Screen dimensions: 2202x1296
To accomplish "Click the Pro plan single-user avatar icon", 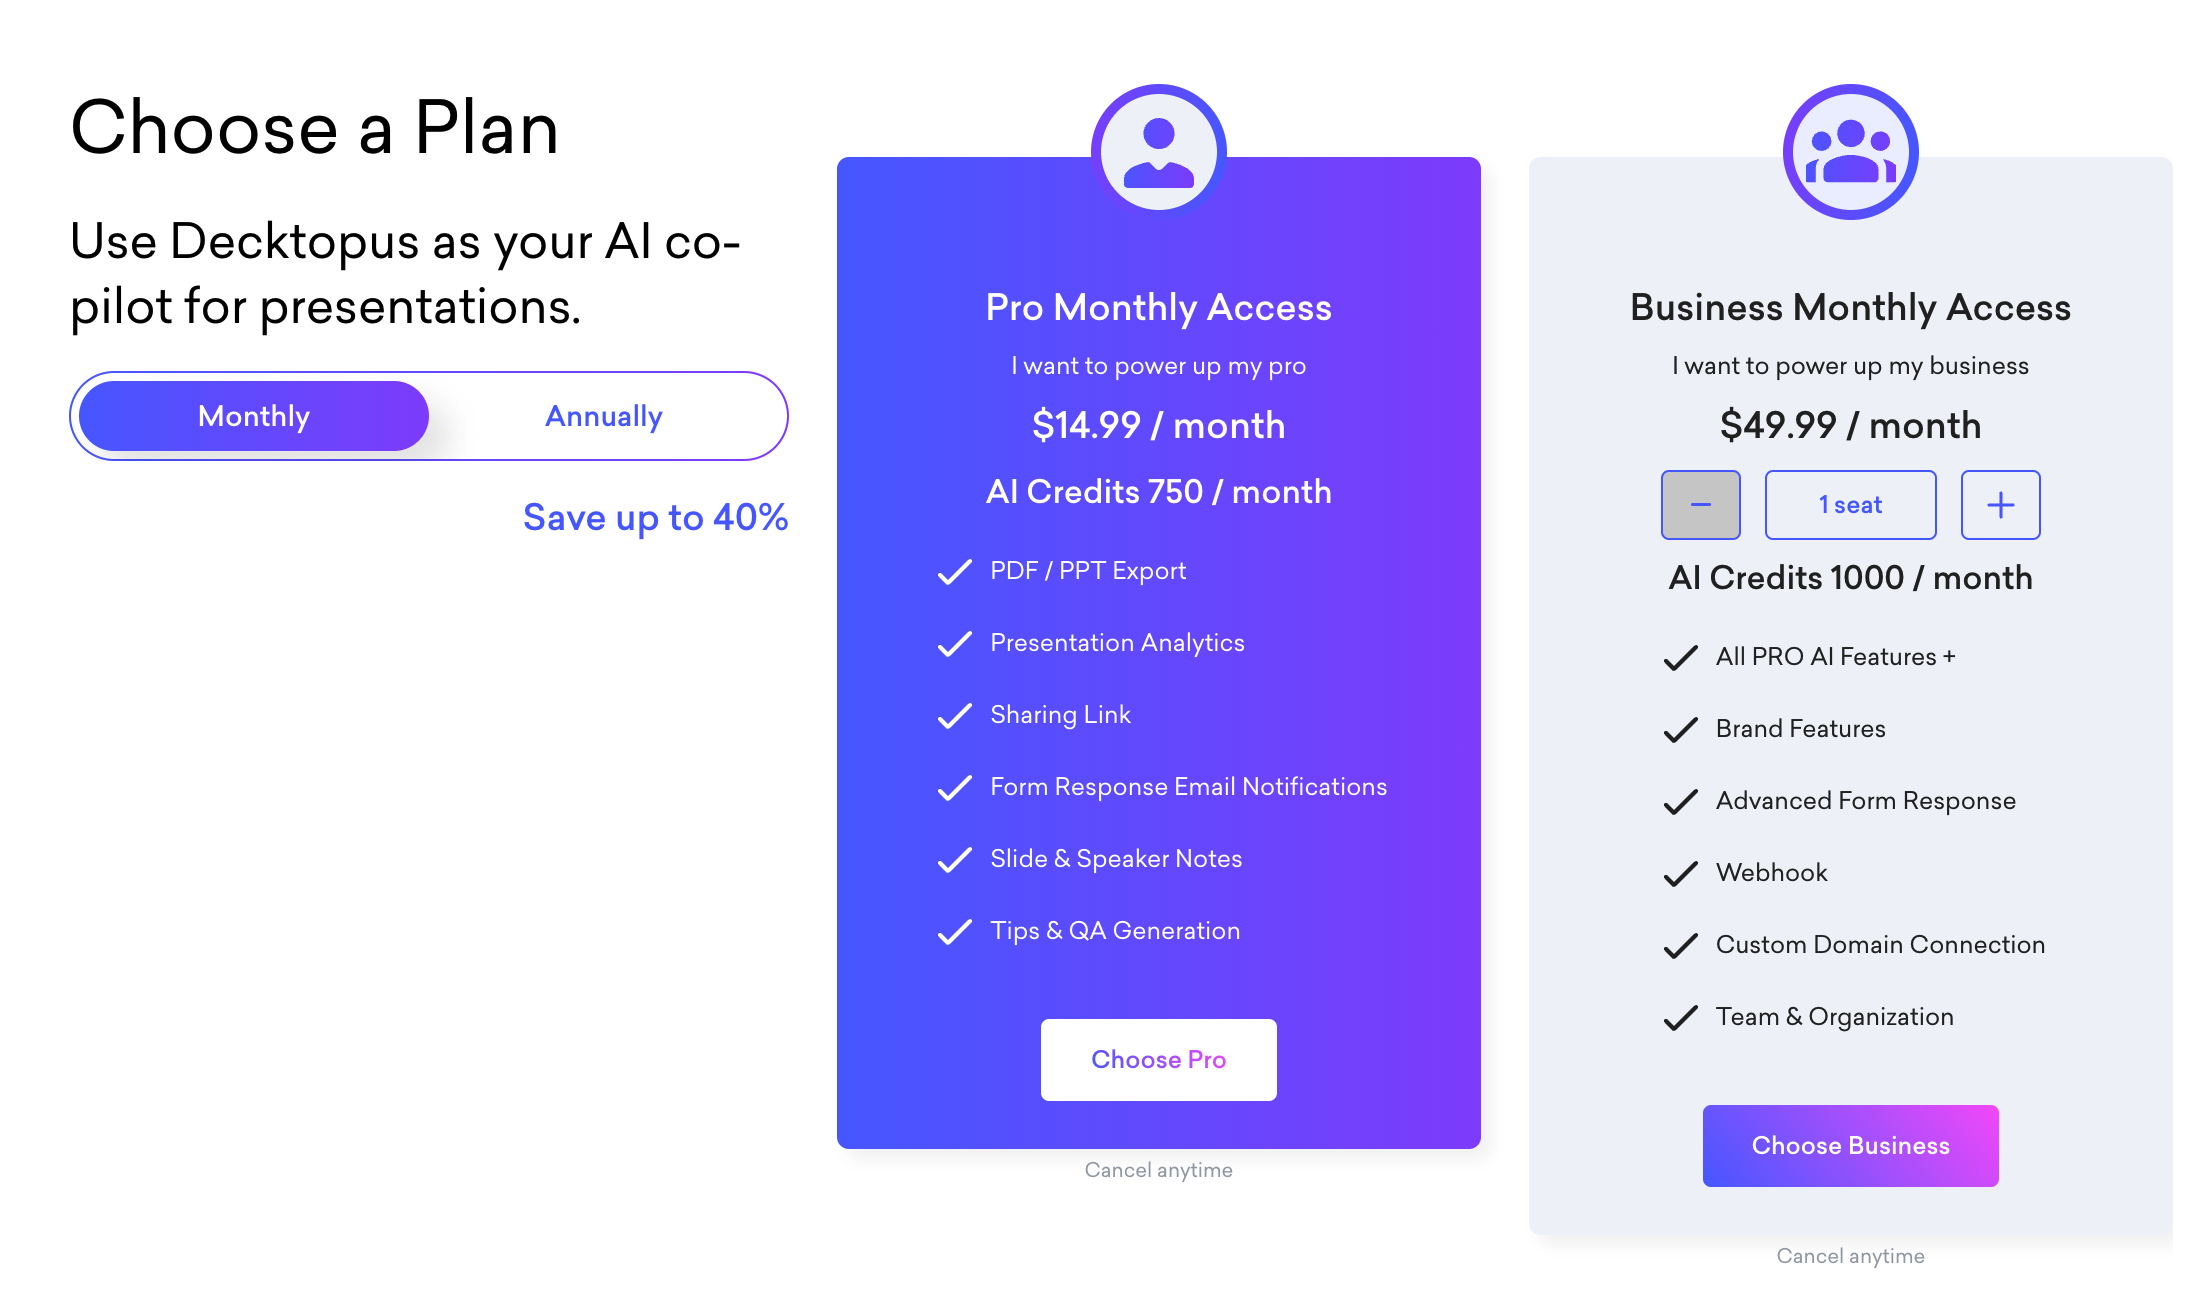I will 1158,152.
